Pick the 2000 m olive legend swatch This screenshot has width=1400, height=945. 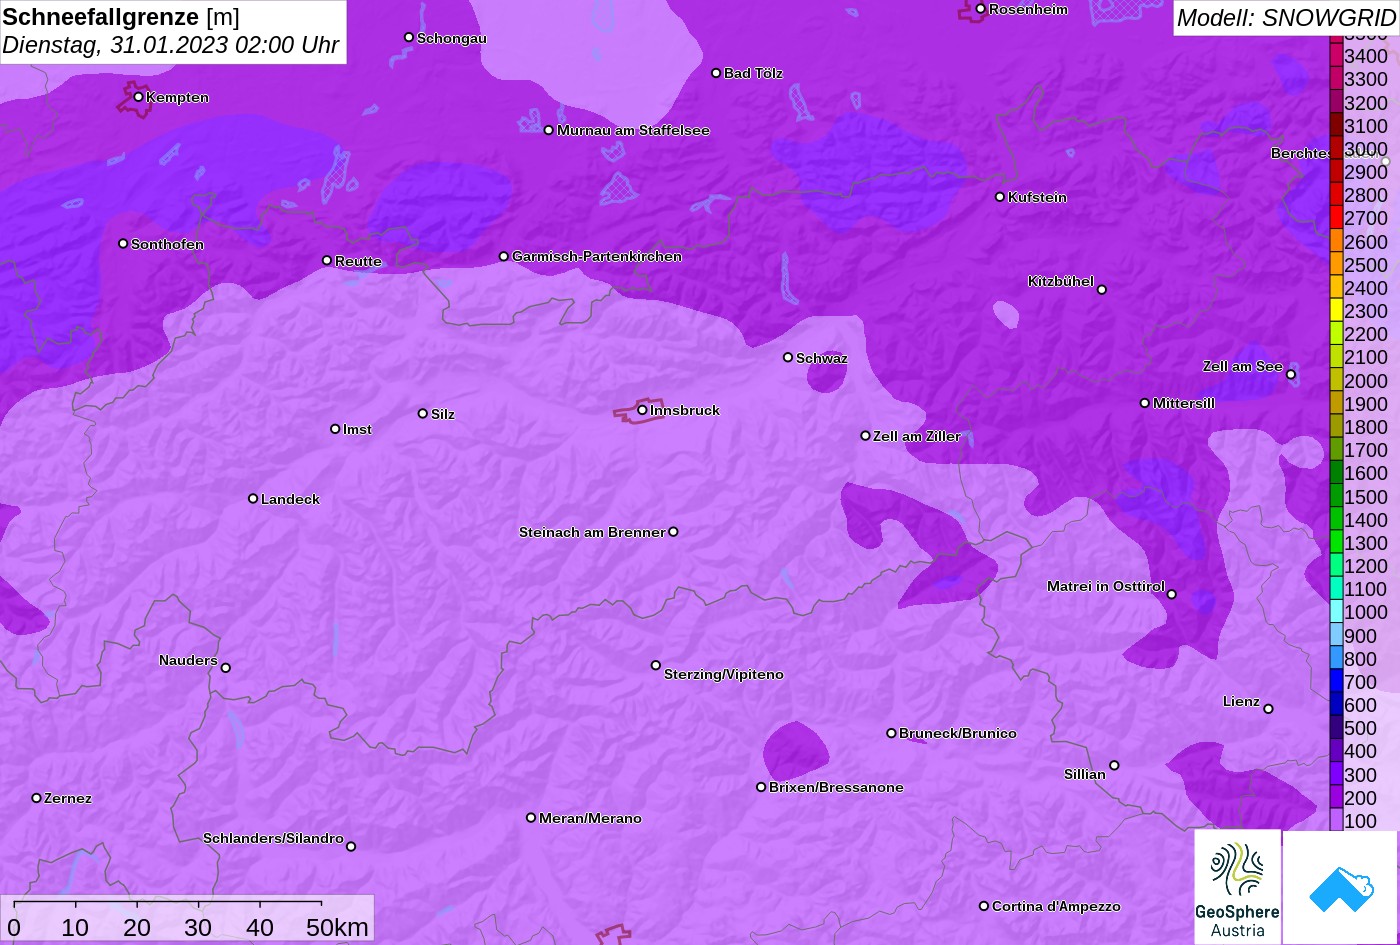1336,380
